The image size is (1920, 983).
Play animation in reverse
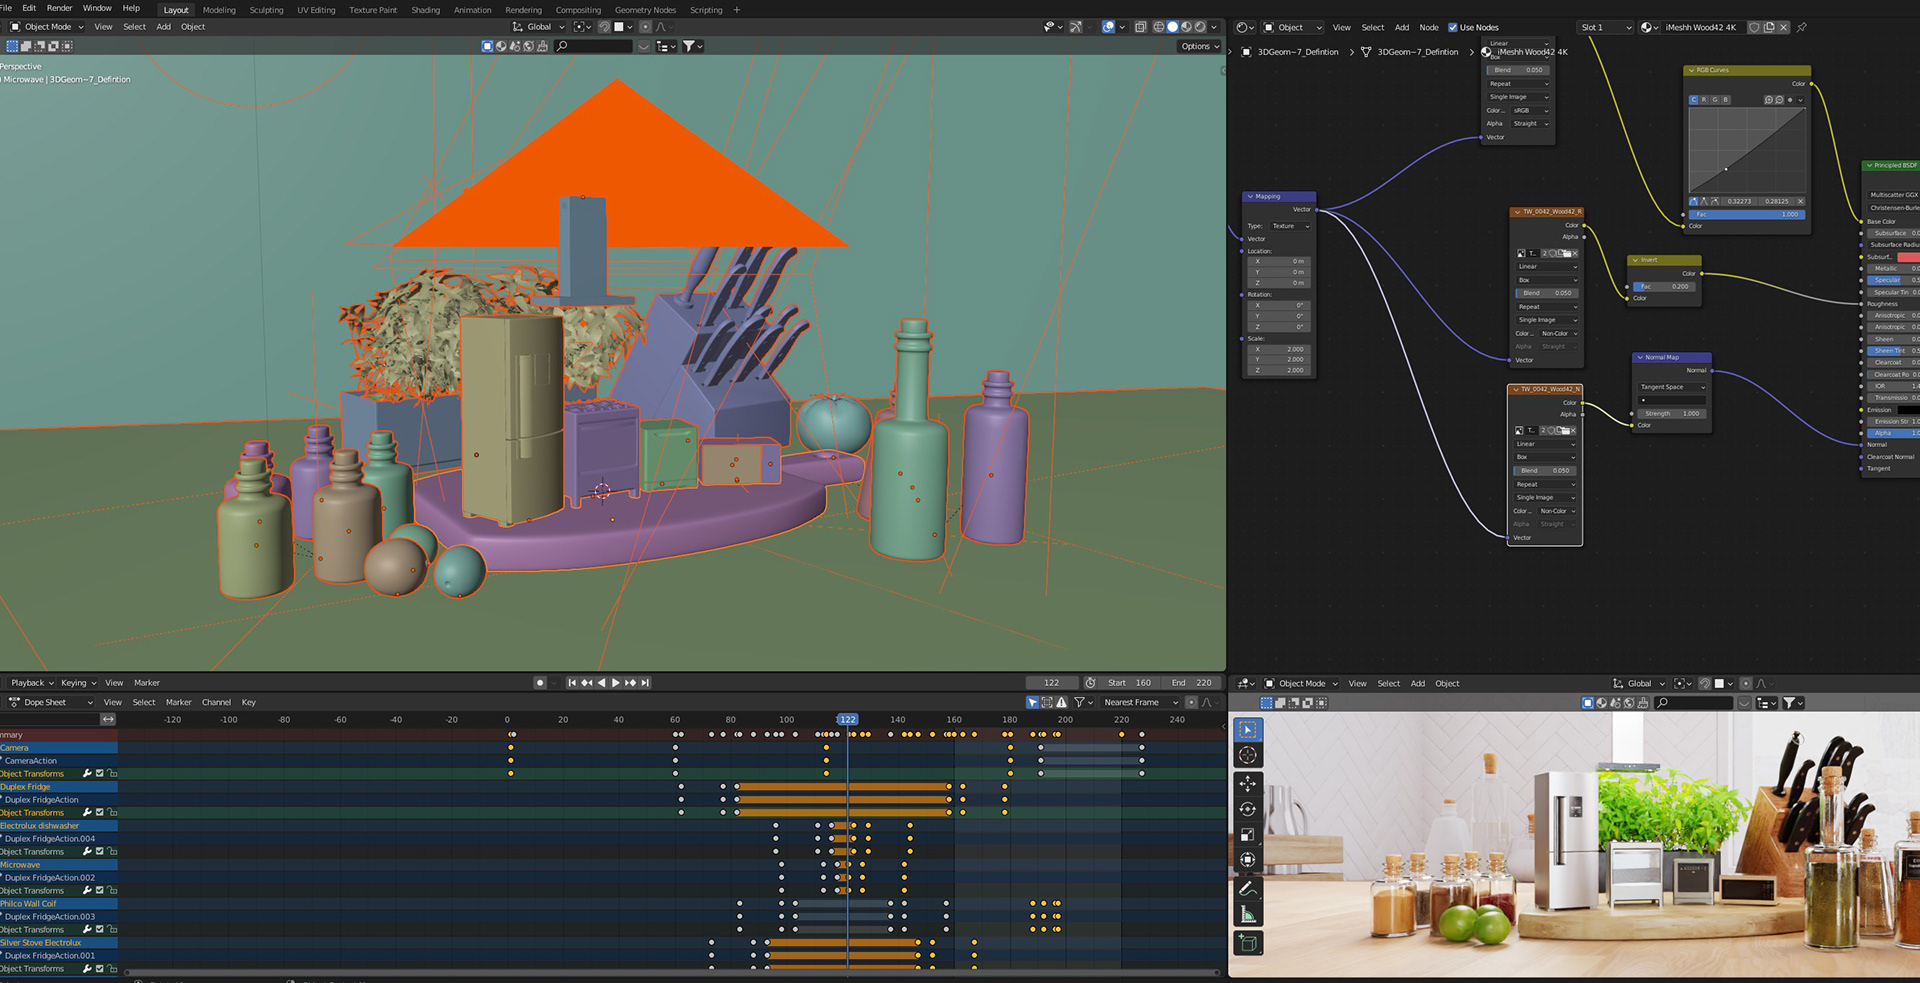coord(601,683)
